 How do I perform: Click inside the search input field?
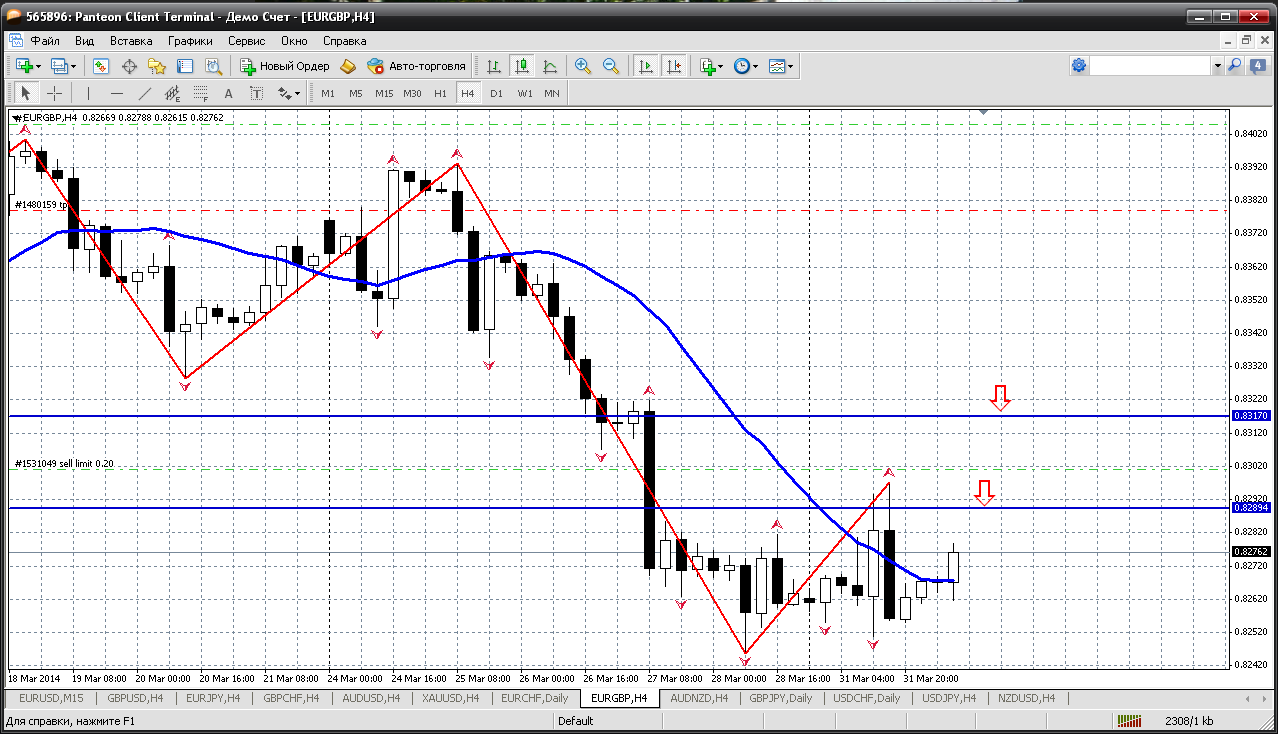(1150, 66)
